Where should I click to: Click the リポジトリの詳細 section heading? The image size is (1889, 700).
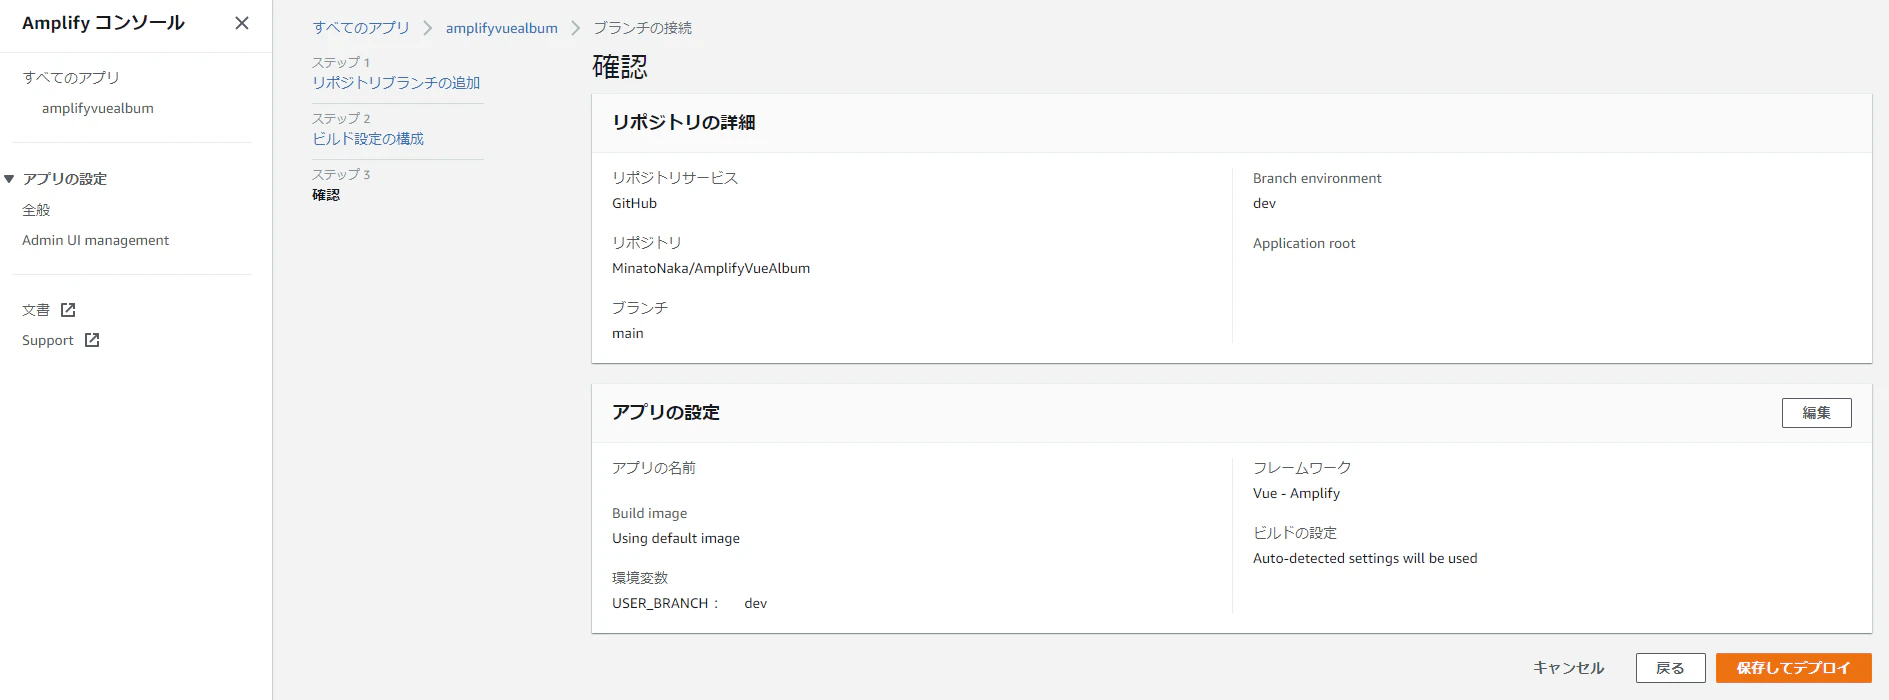pyautogui.click(x=684, y=122)
